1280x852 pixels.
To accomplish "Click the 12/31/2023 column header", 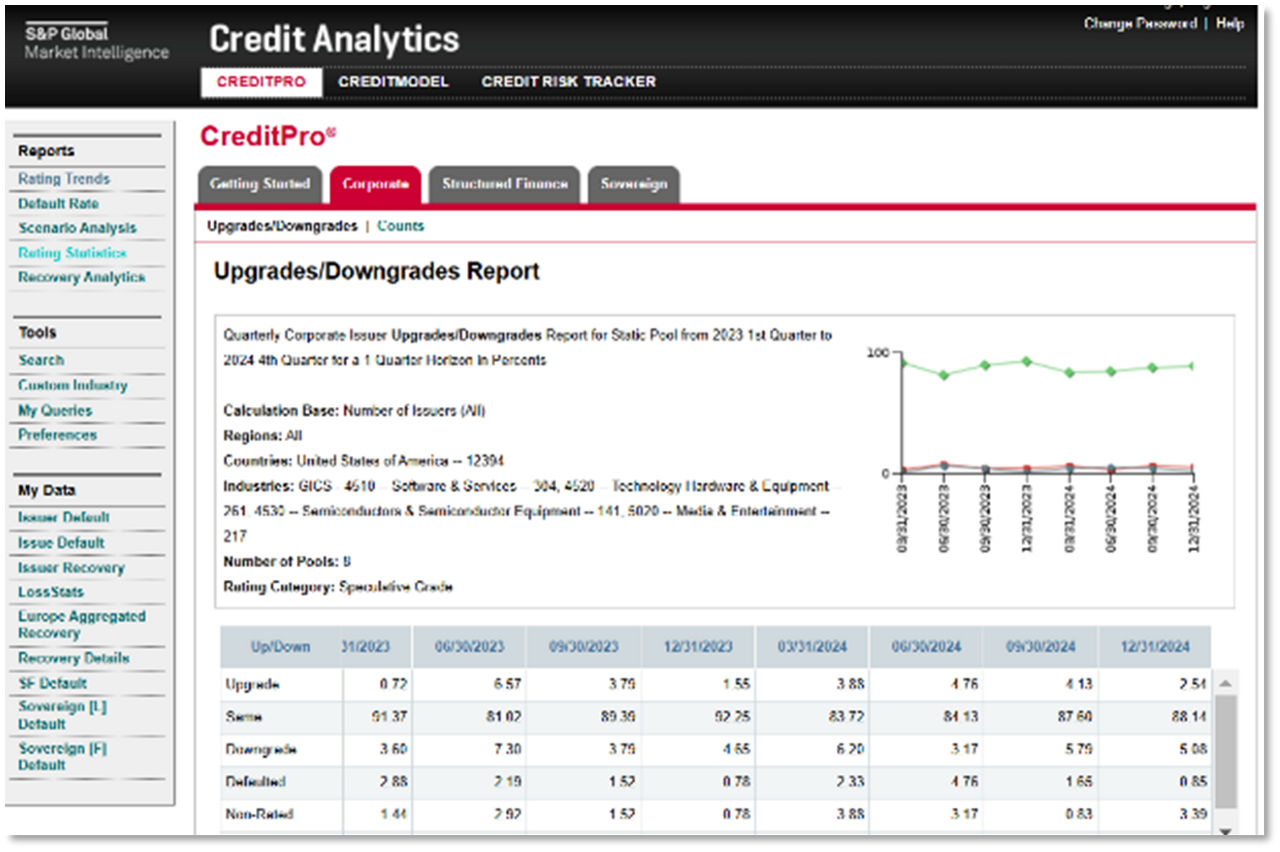I will [698, 647].
